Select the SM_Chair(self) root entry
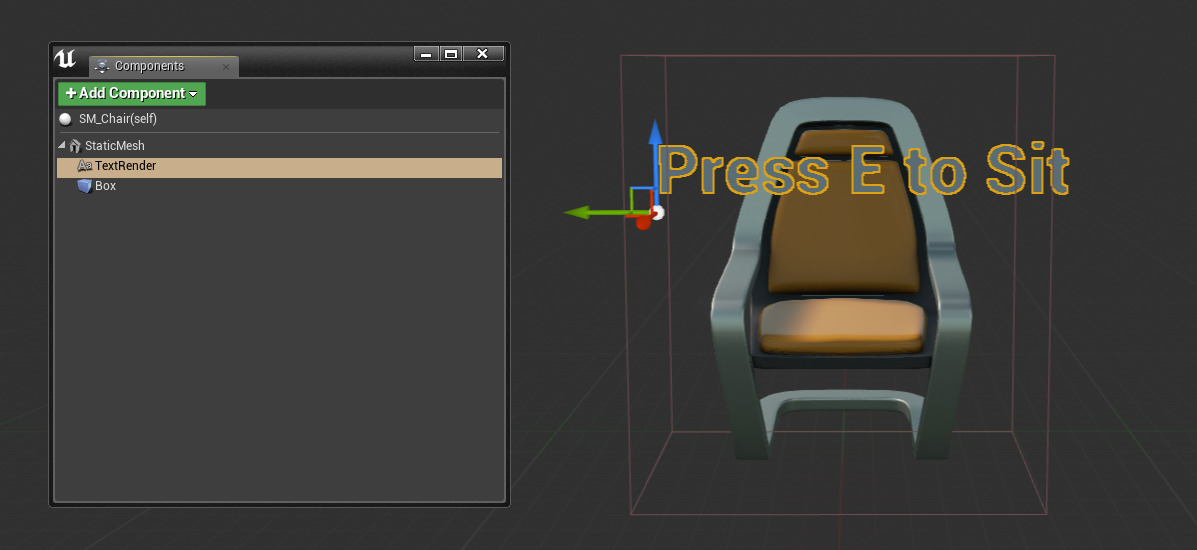 click(279, 119)
